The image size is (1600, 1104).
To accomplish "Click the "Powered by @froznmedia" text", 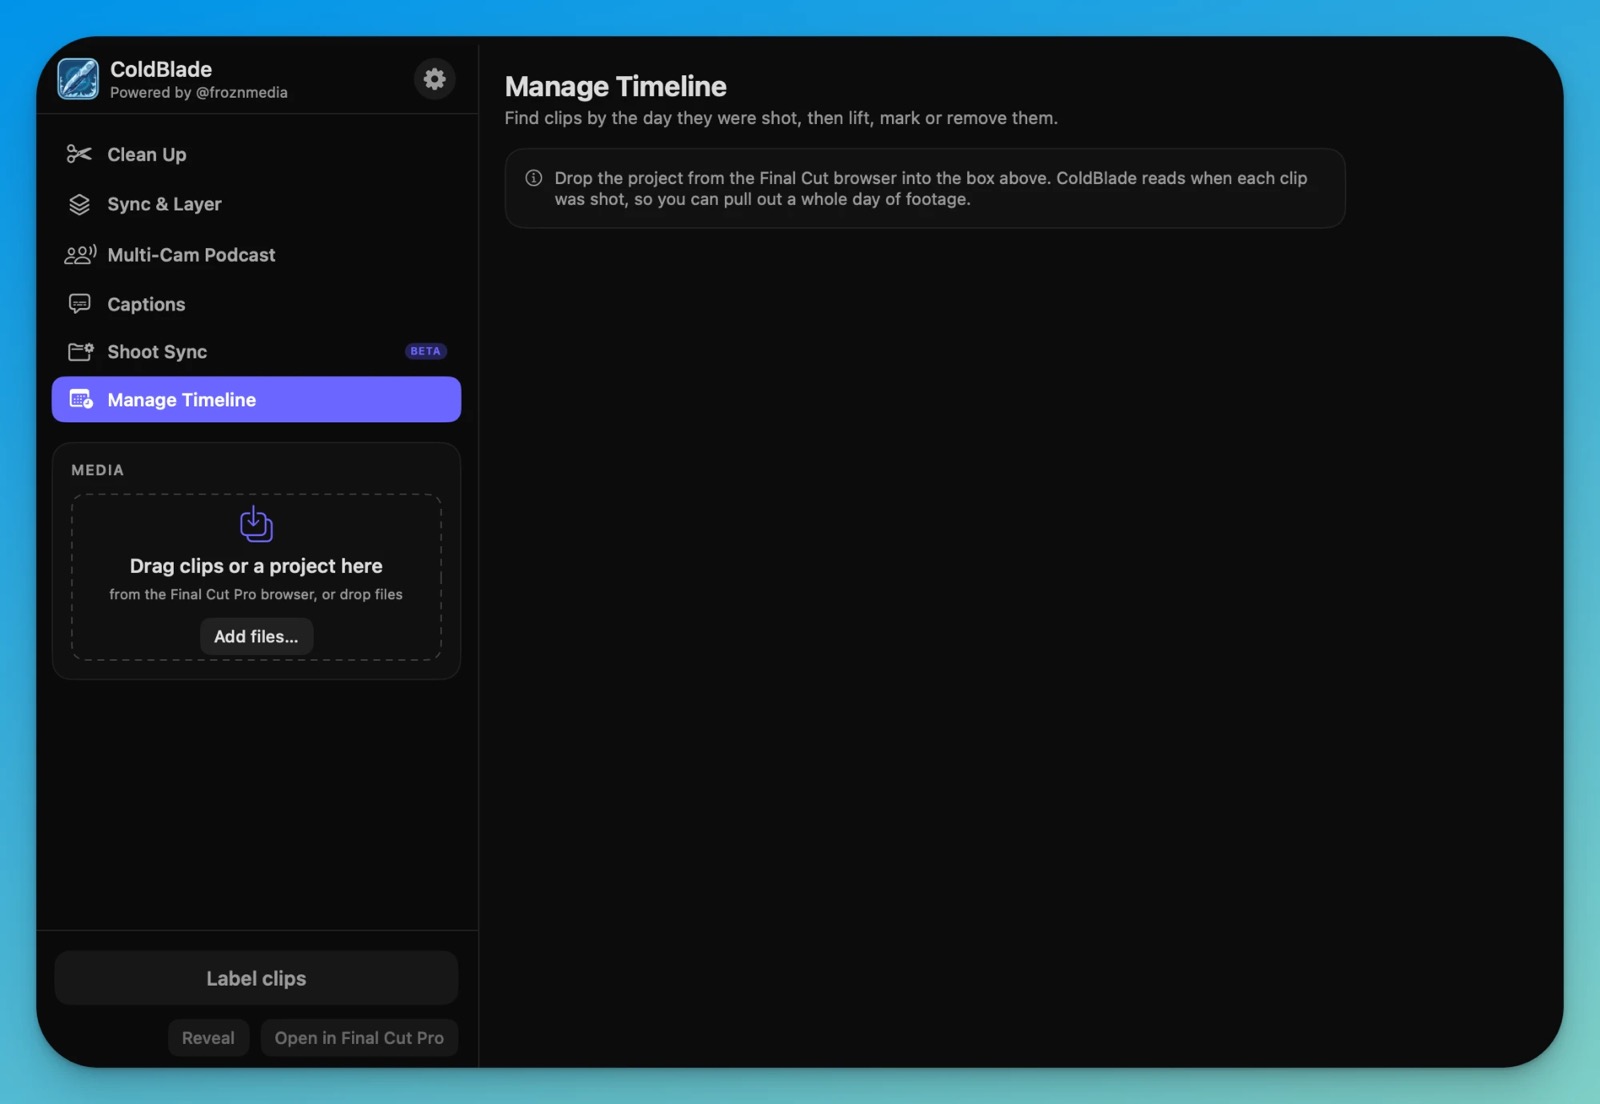I will point(199,93).
